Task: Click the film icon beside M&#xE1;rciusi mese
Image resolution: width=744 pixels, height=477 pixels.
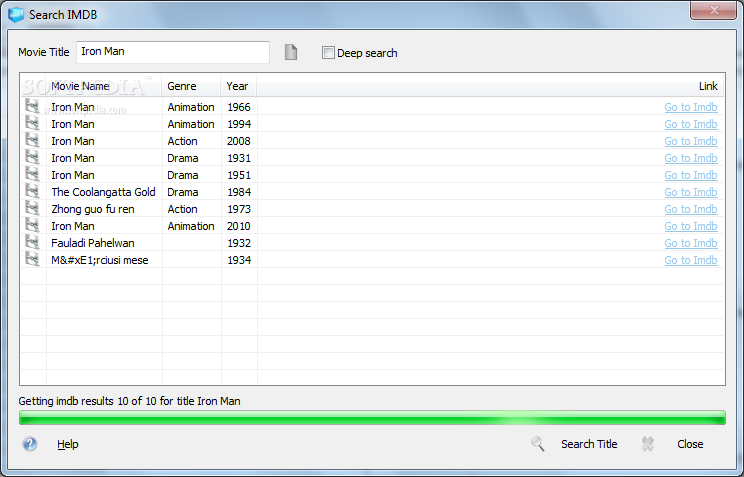Action: tap(32, 260)
